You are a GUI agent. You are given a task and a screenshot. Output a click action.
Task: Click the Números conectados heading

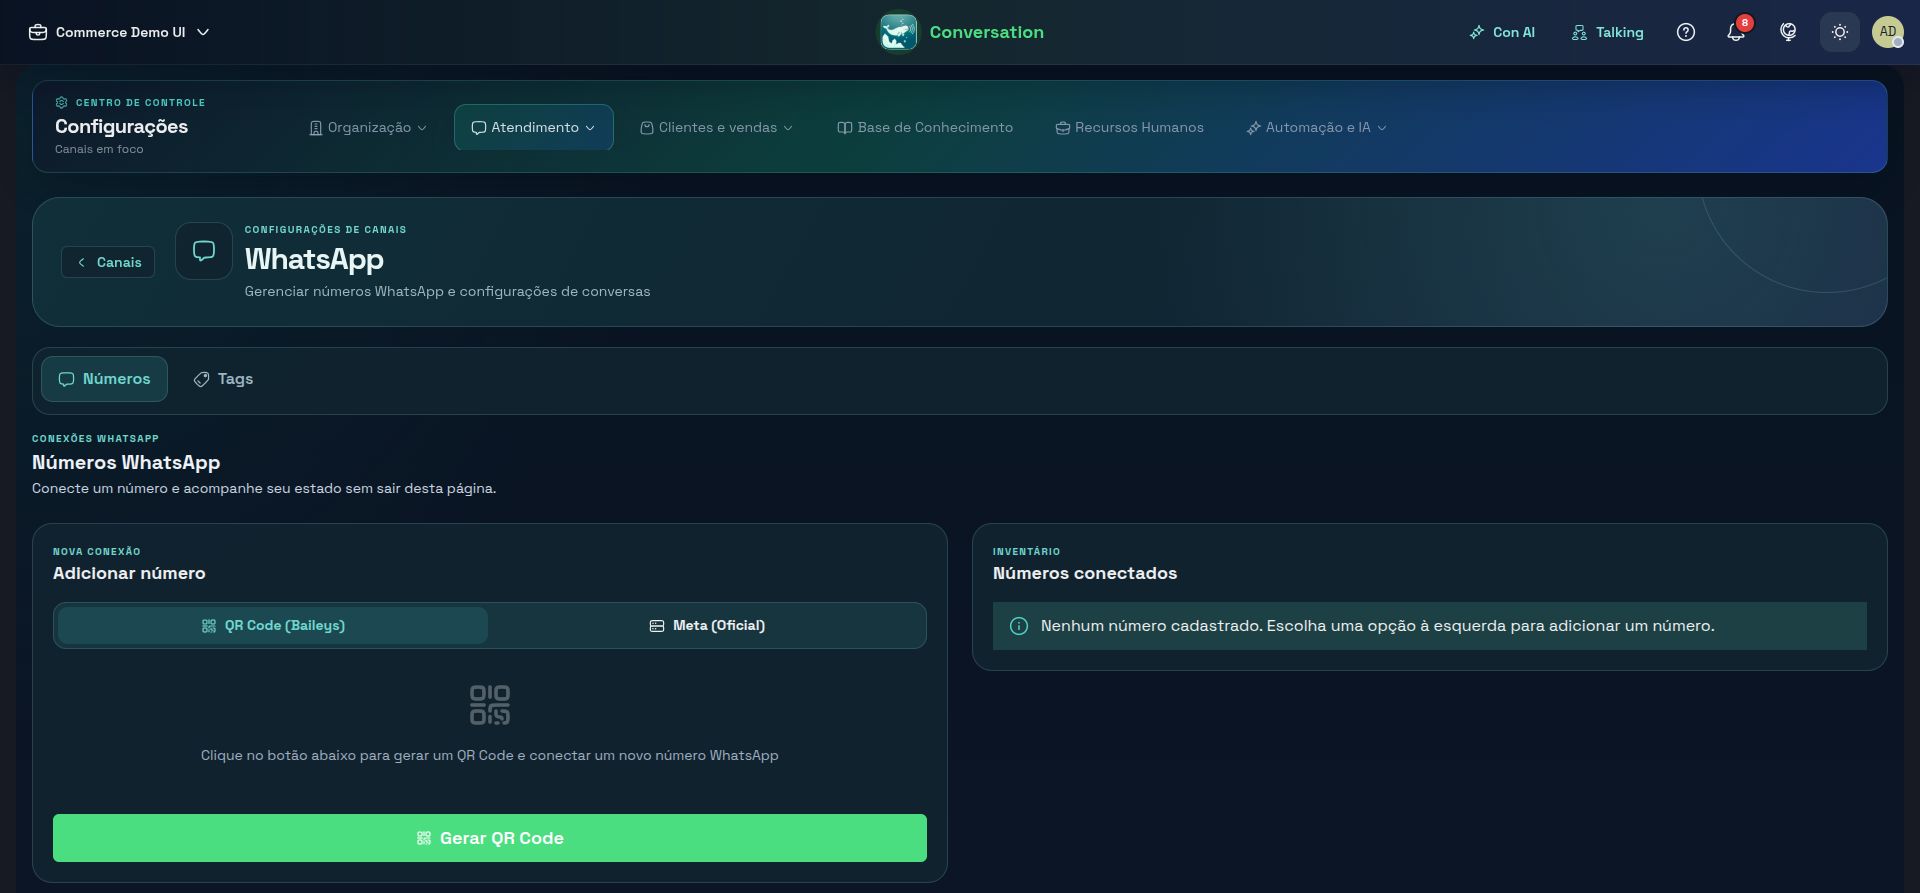click(x=1085, y=573)
